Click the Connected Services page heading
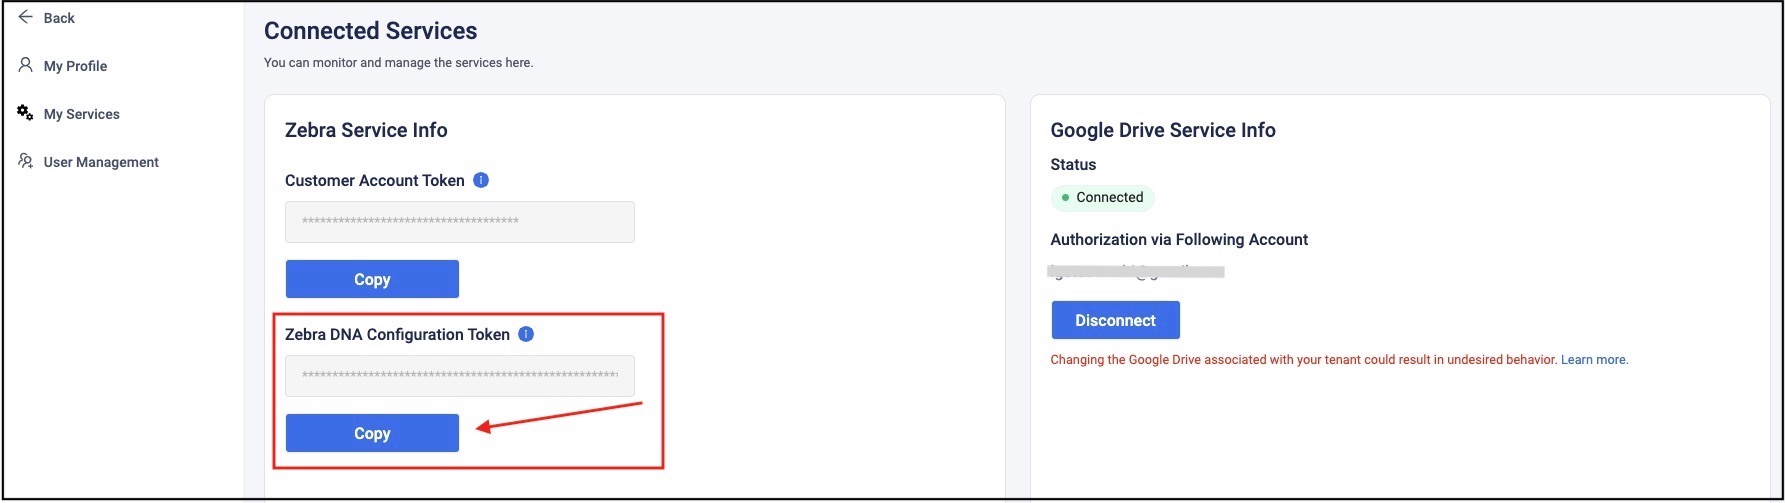 click(x=370, y=31)
